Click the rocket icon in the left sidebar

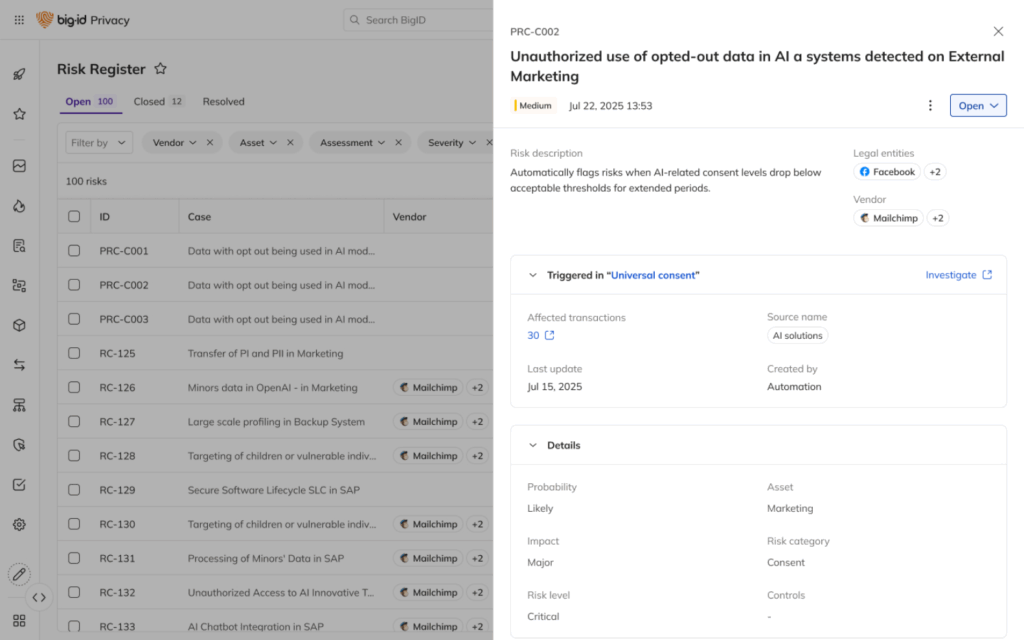tap(19, 74)
